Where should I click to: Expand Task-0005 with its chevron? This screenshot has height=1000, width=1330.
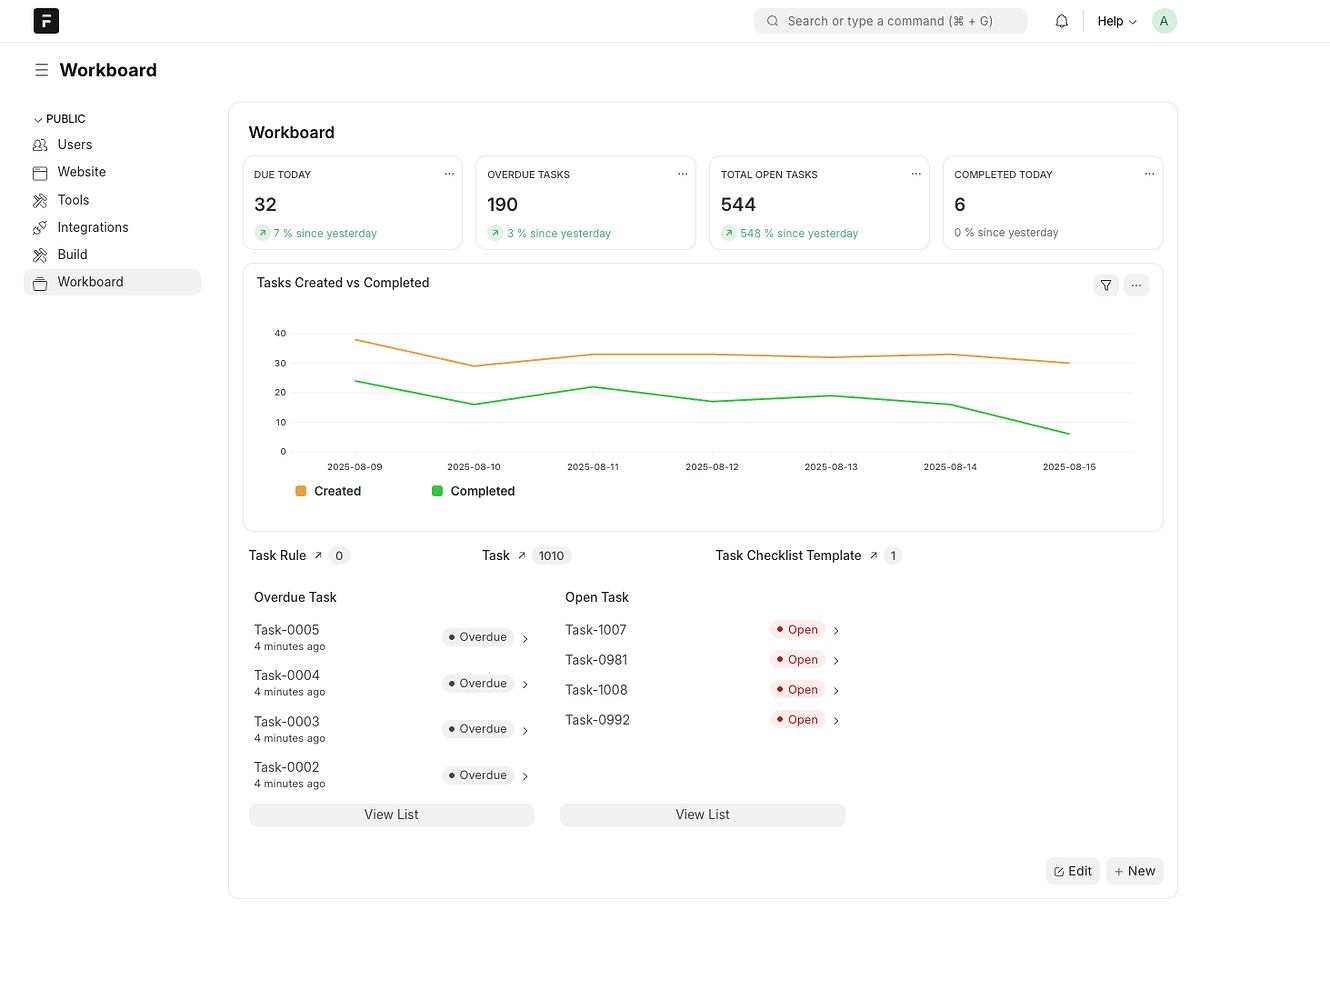click(x=525, y=637)
